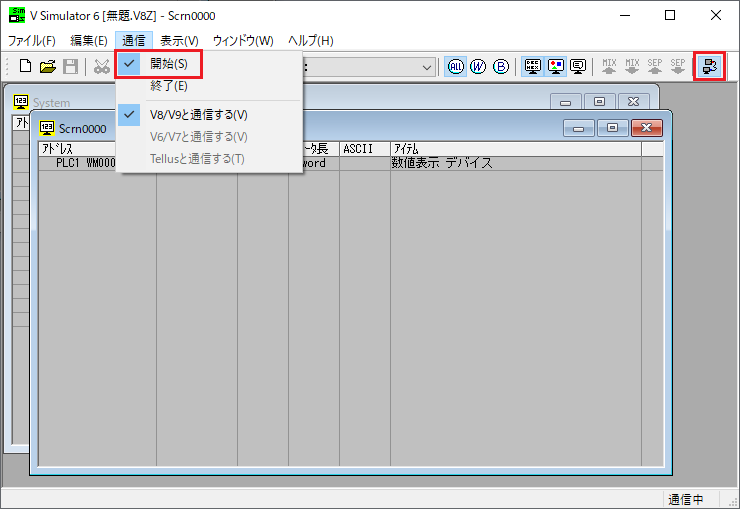740x509 pixels.
Task: Toggle V8/V9と通信する(V) checked option
Action: pos(198,115)
